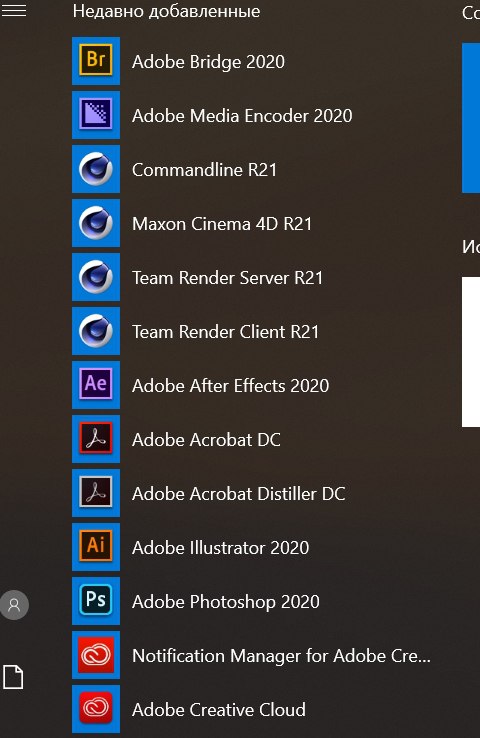Select the 'Adobe Bridge 2020' label
This screenshot has height=738, width=480.
coord(208,62)
